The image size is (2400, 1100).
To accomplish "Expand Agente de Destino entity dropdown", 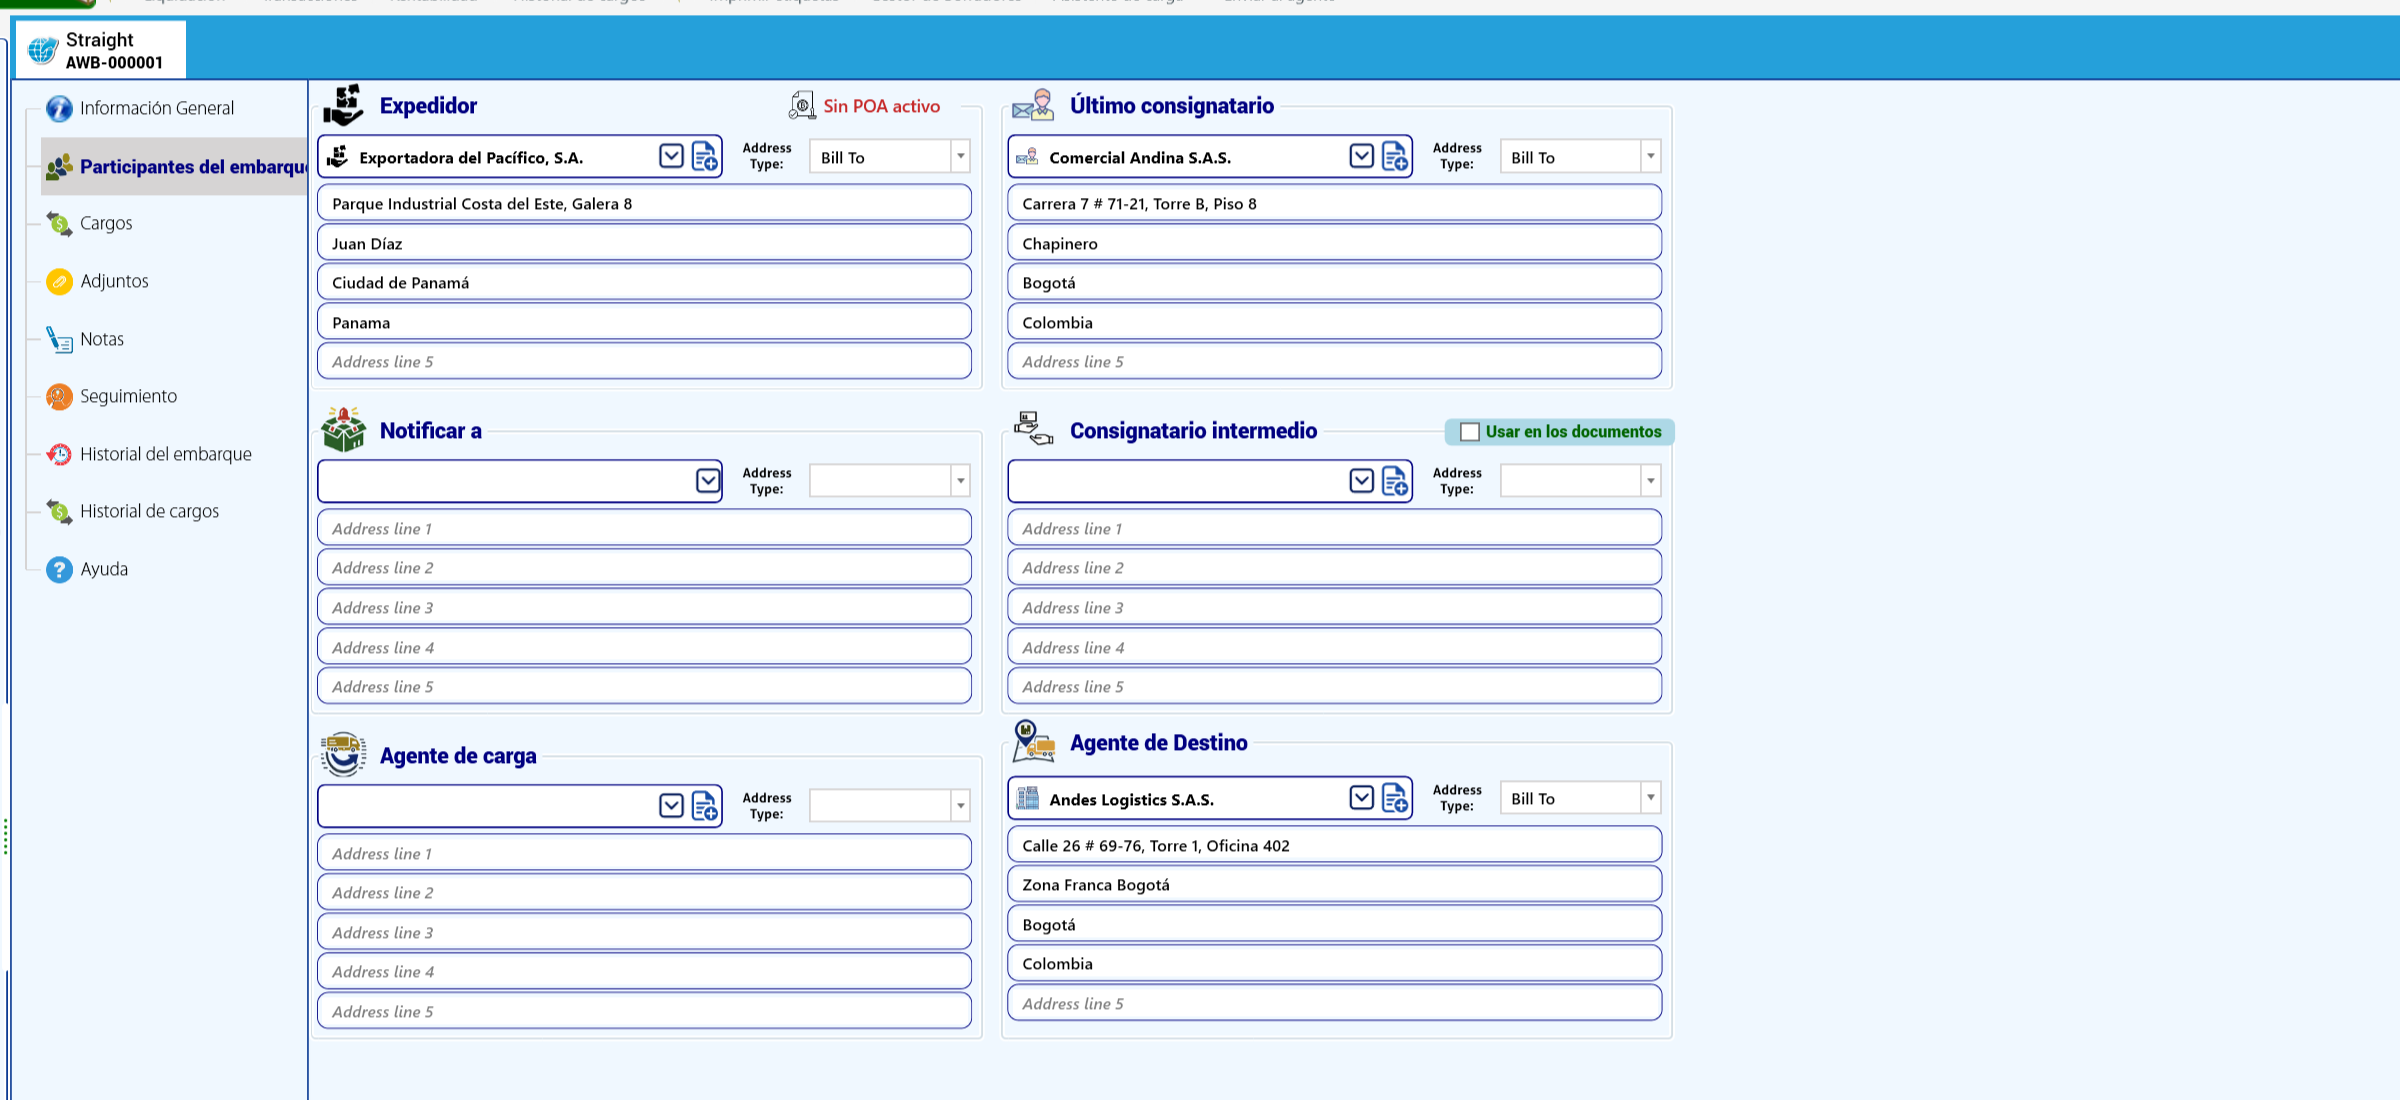I will 1361,798.
